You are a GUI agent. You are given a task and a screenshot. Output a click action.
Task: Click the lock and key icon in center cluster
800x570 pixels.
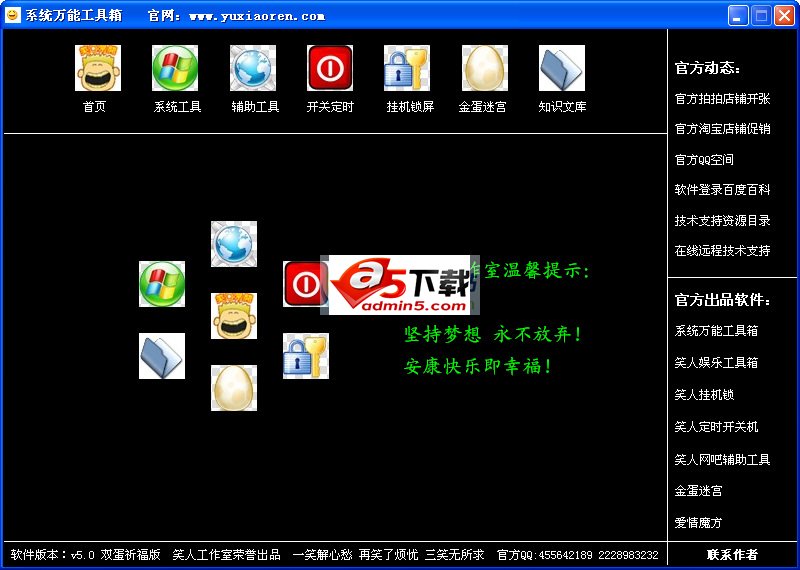click(306, 356)
